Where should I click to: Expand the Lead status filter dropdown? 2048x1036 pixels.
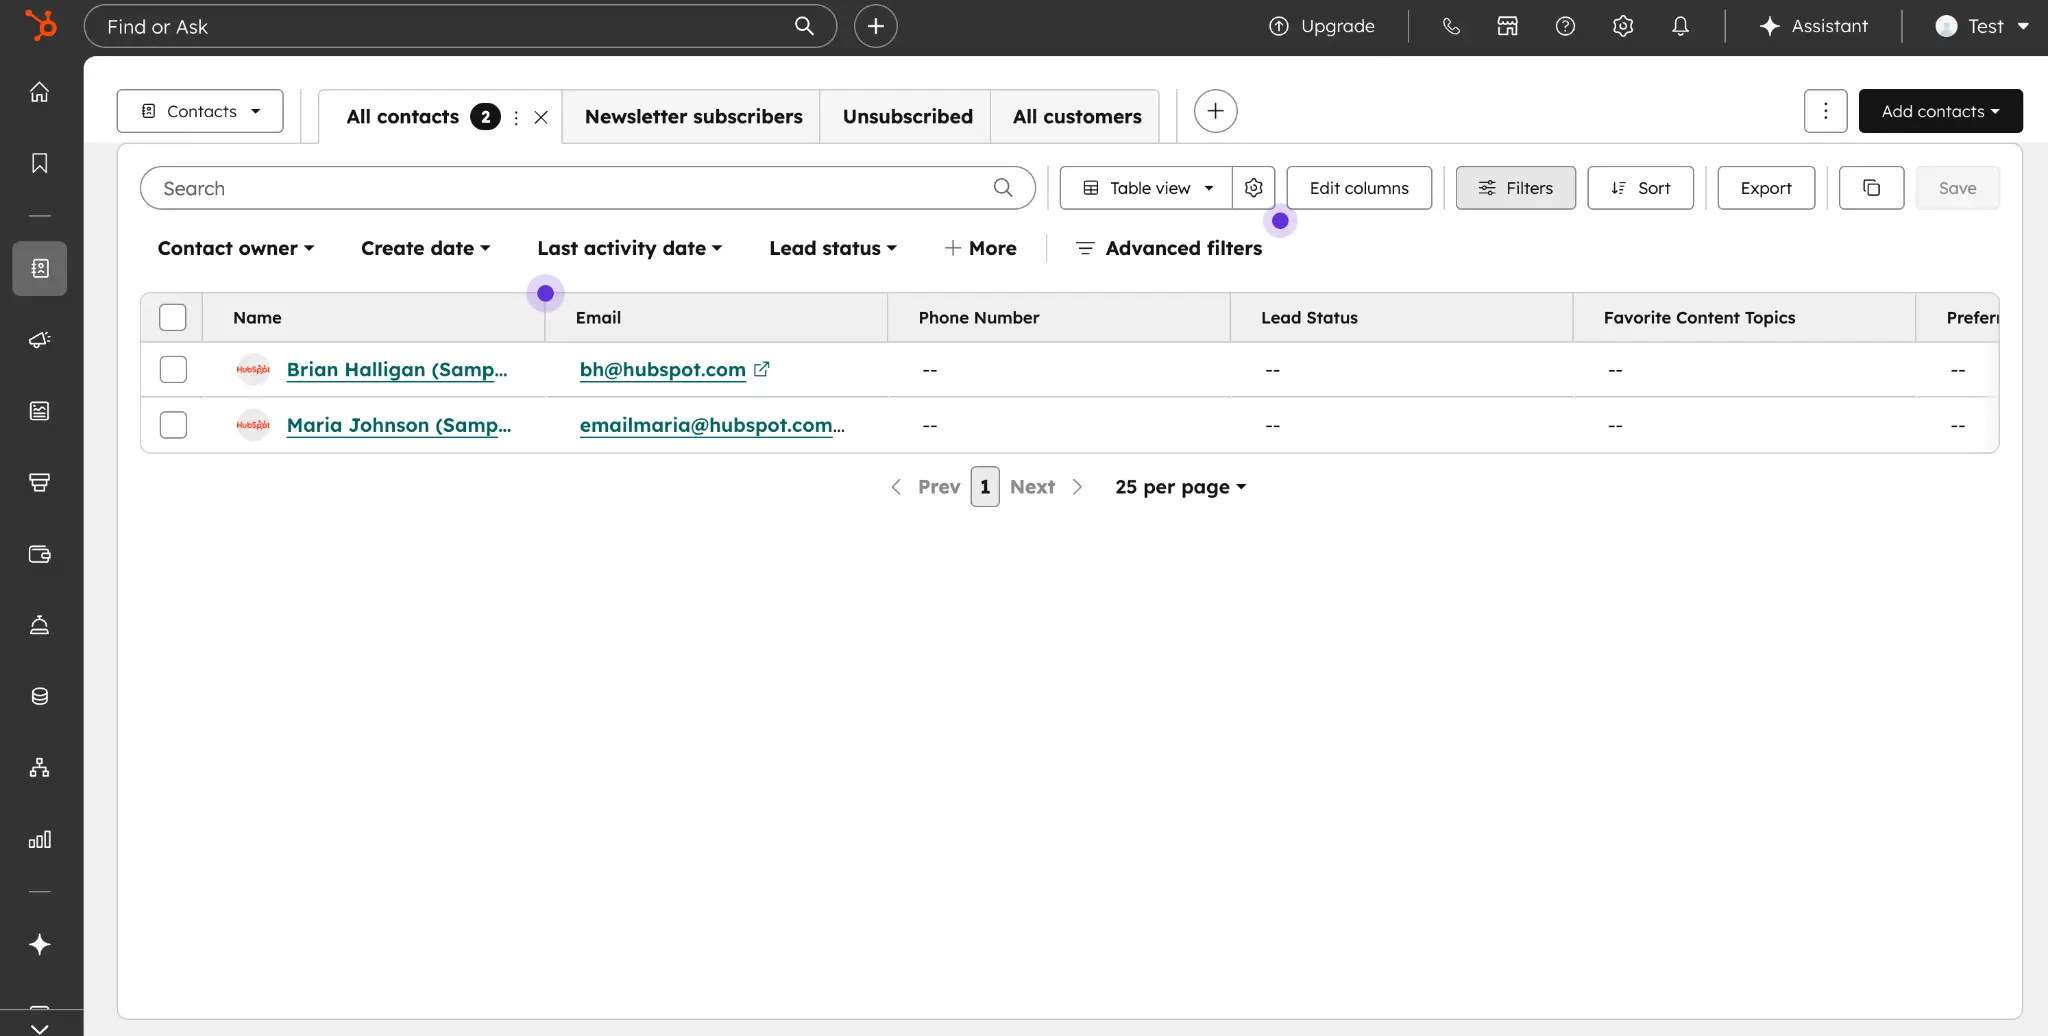pyautogui.click(x=833, y=248)
